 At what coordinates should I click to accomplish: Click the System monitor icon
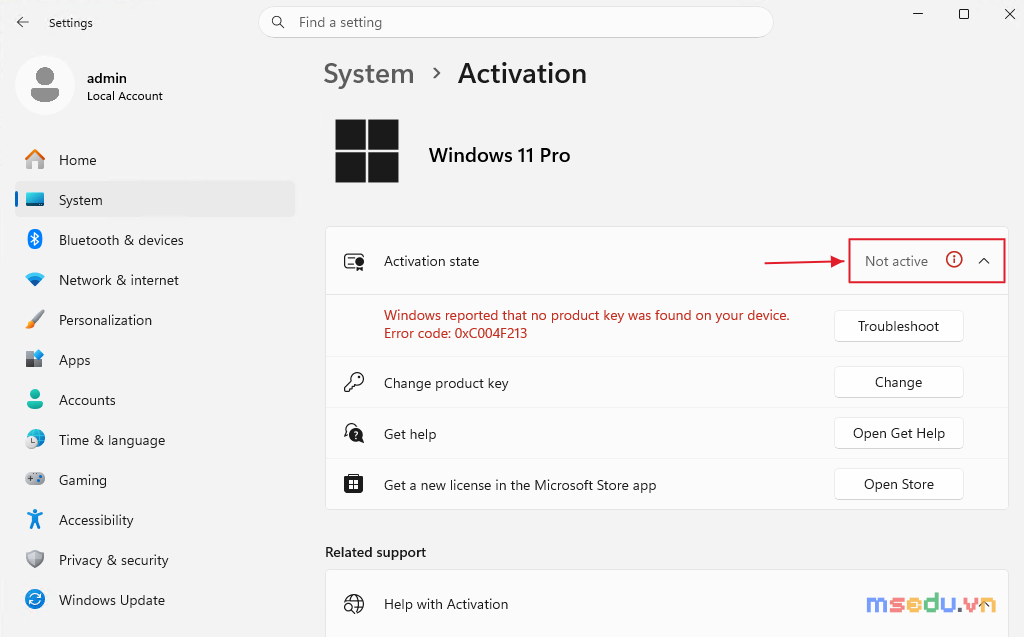coord(35,199)
